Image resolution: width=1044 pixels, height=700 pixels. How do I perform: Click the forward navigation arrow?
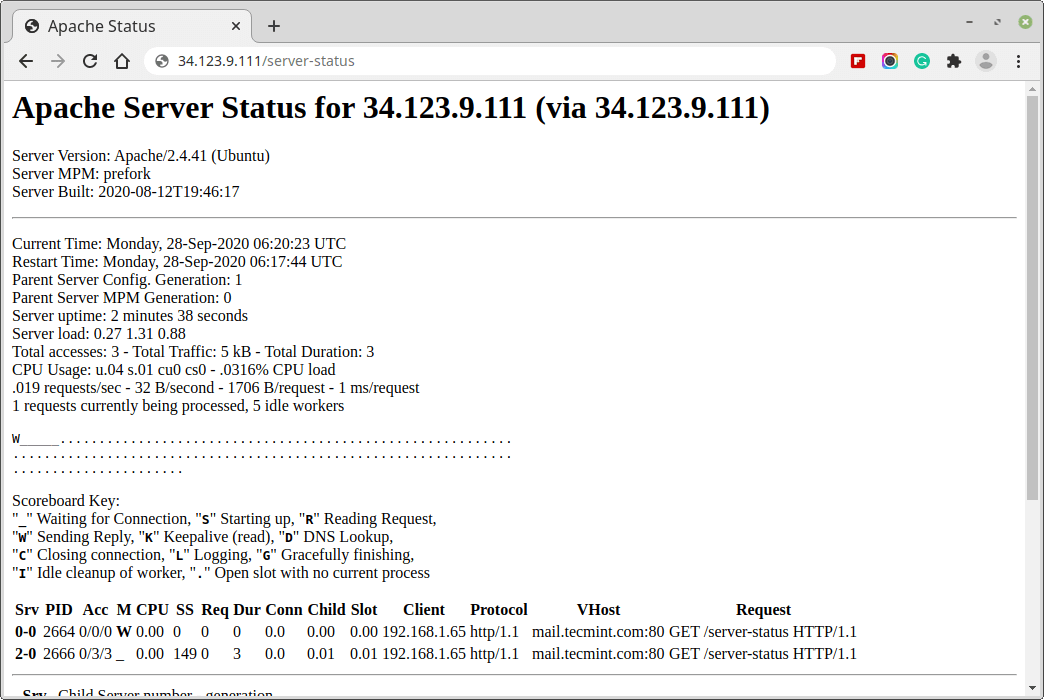click(x=58, y=61)
